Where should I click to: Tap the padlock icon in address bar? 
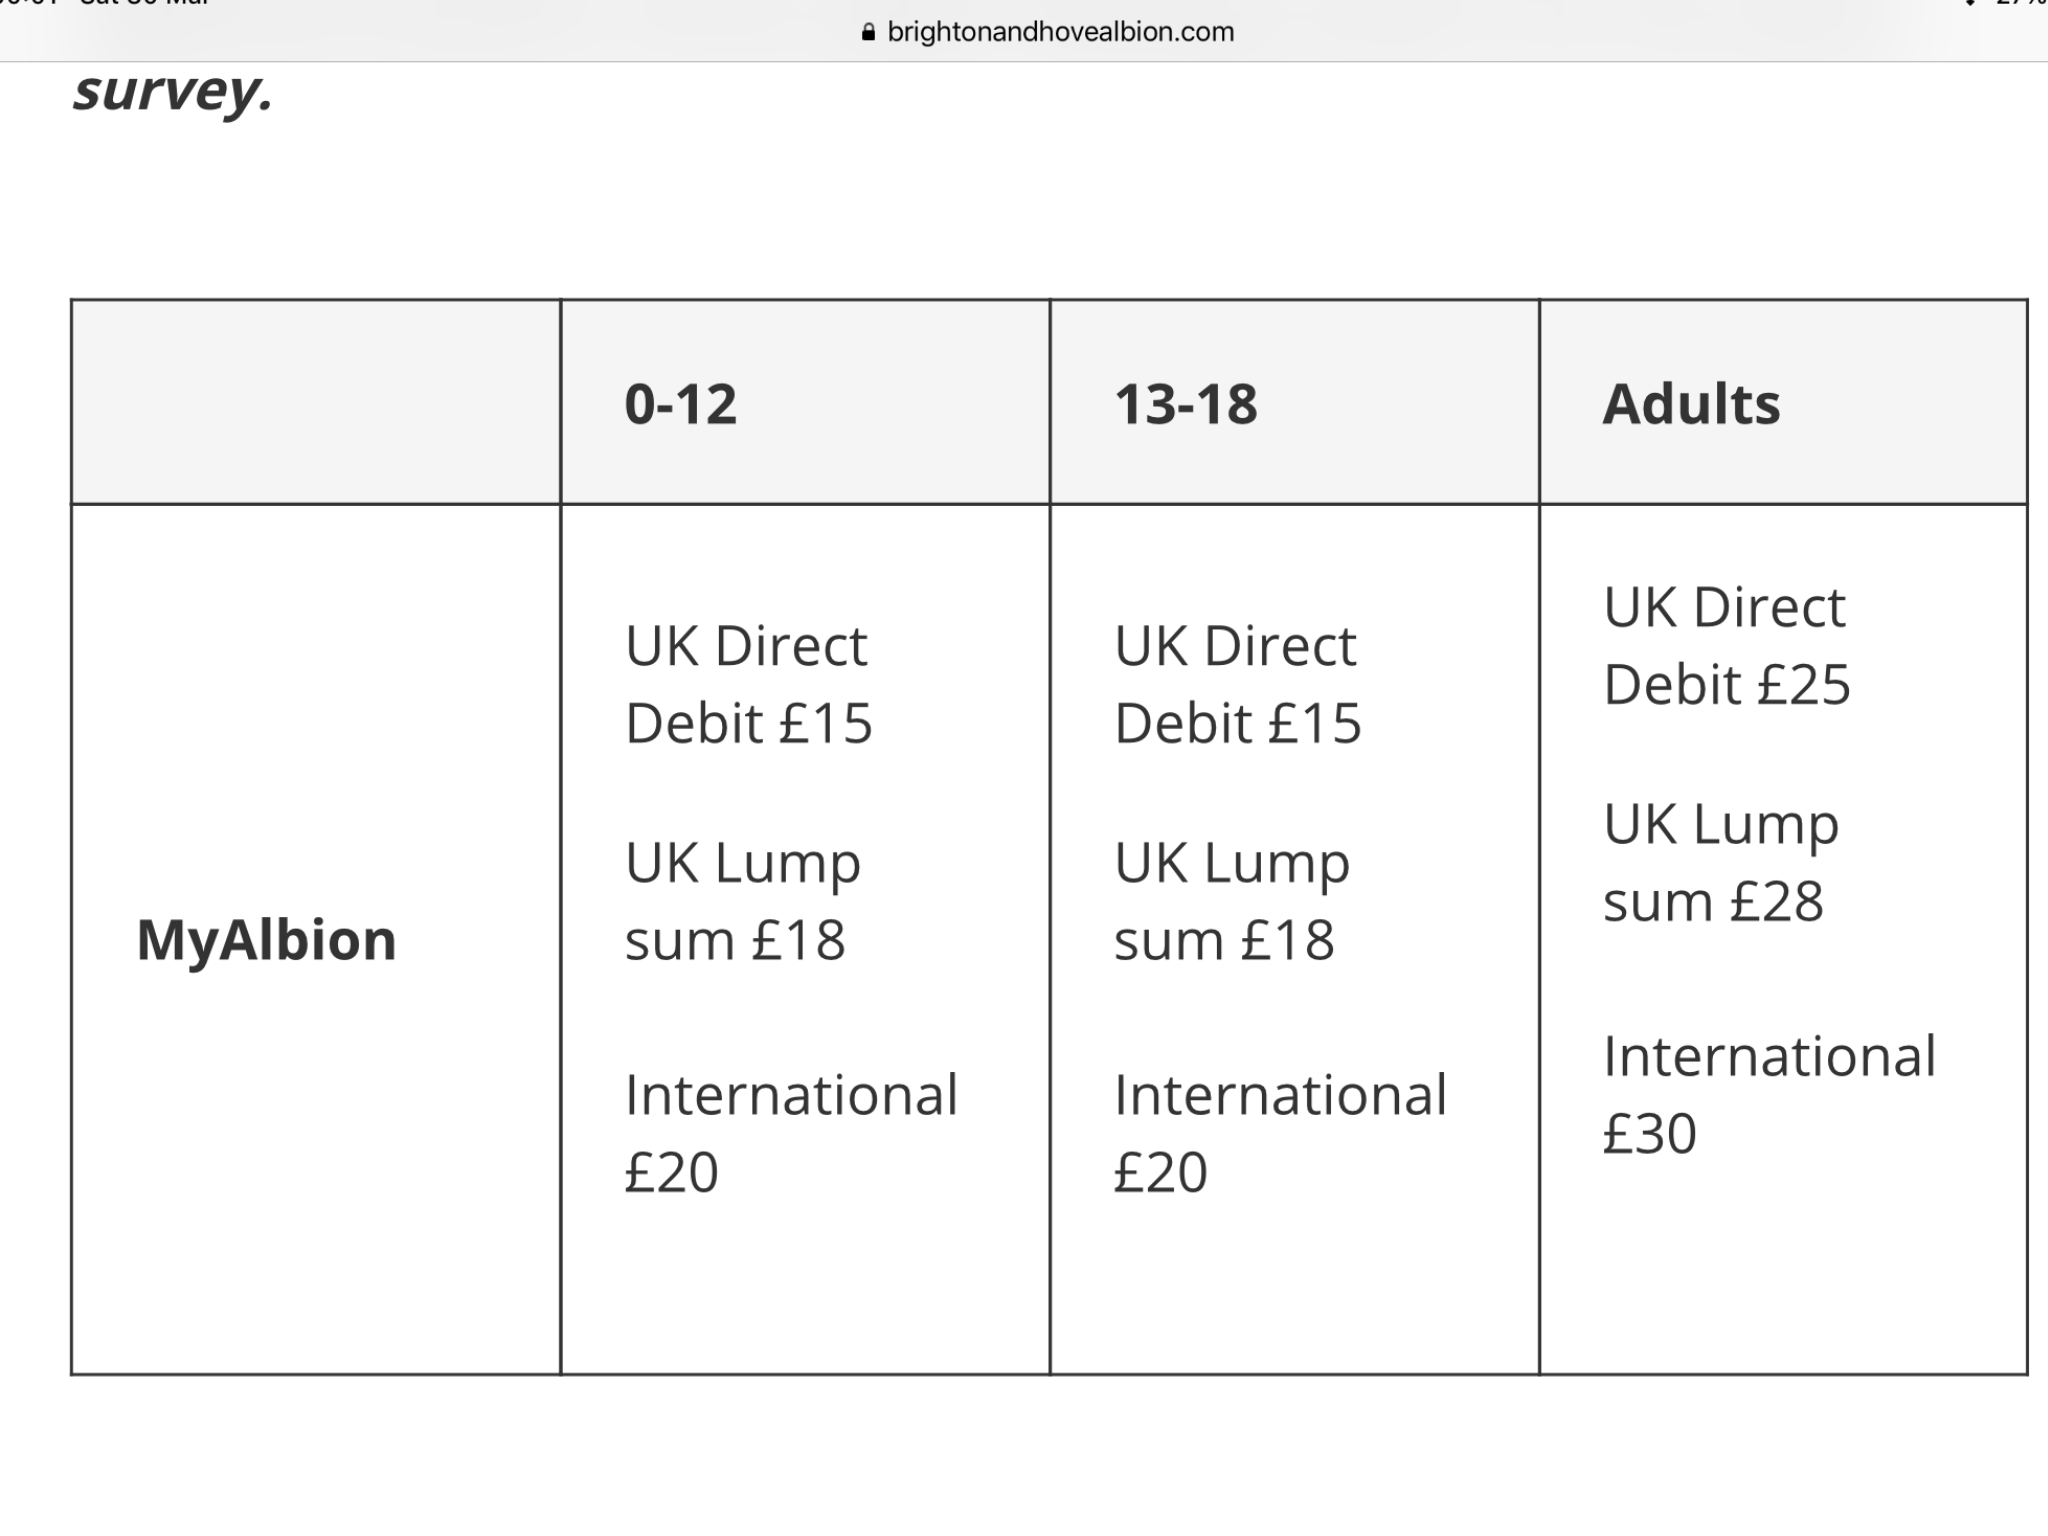tap(868, 32)
